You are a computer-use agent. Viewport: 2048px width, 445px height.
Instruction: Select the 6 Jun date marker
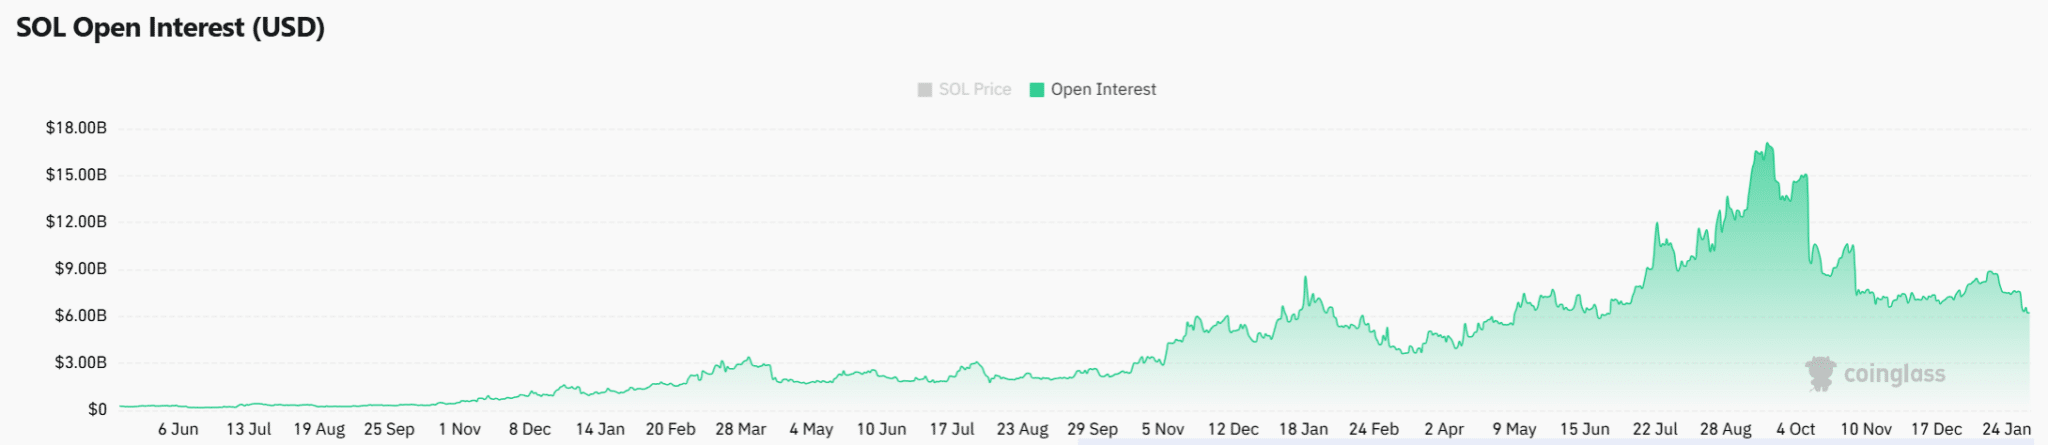(178, 430)
